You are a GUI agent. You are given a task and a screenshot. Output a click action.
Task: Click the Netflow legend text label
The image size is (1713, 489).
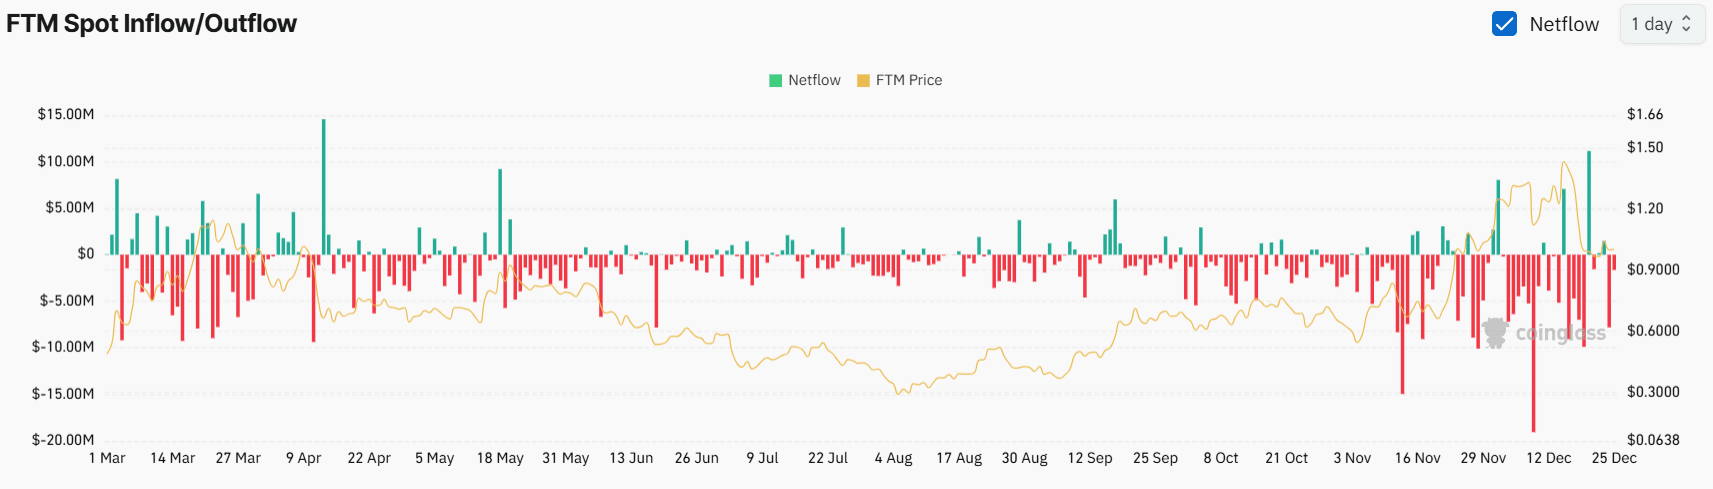click(x=814, y=80)
